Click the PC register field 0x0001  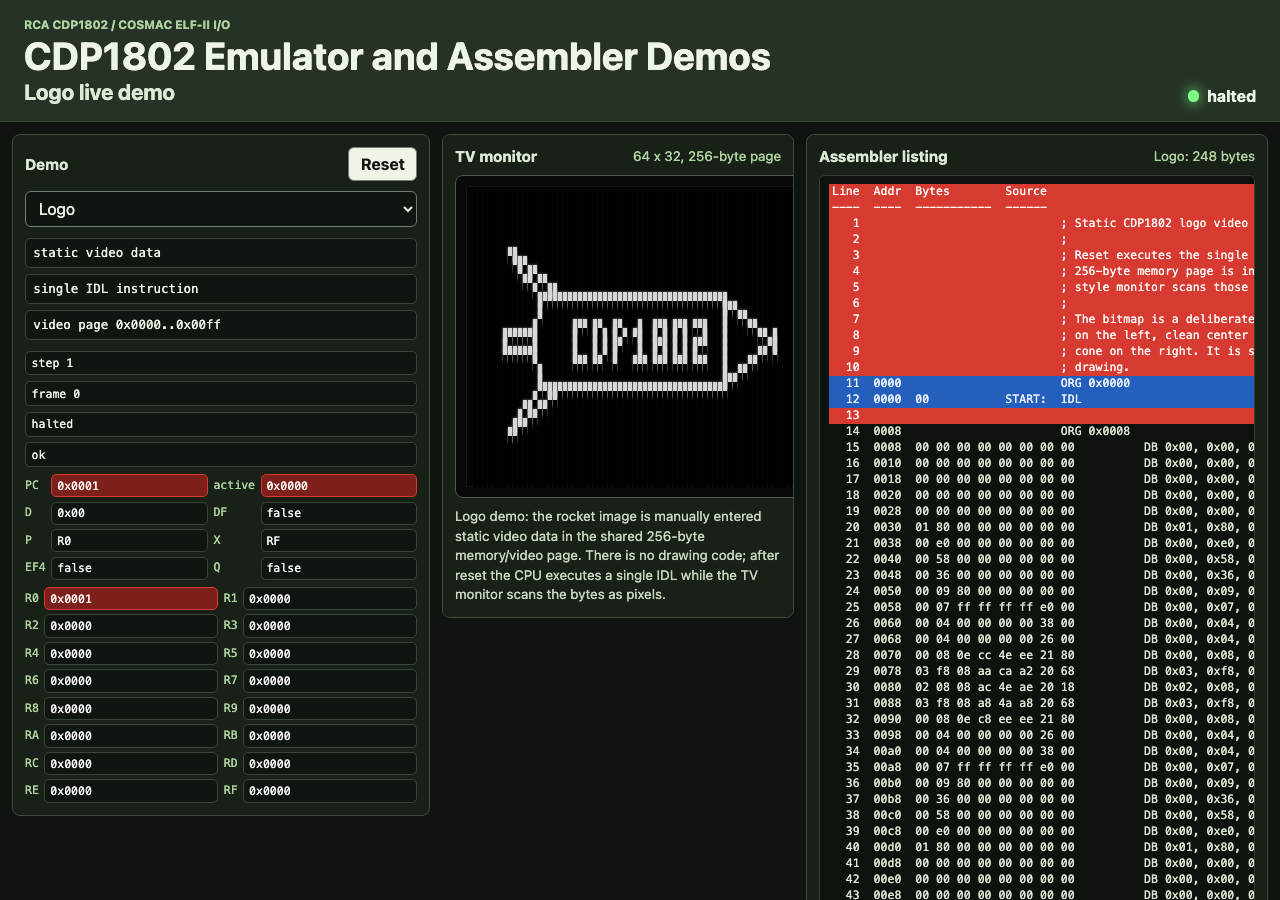point(129,485)
